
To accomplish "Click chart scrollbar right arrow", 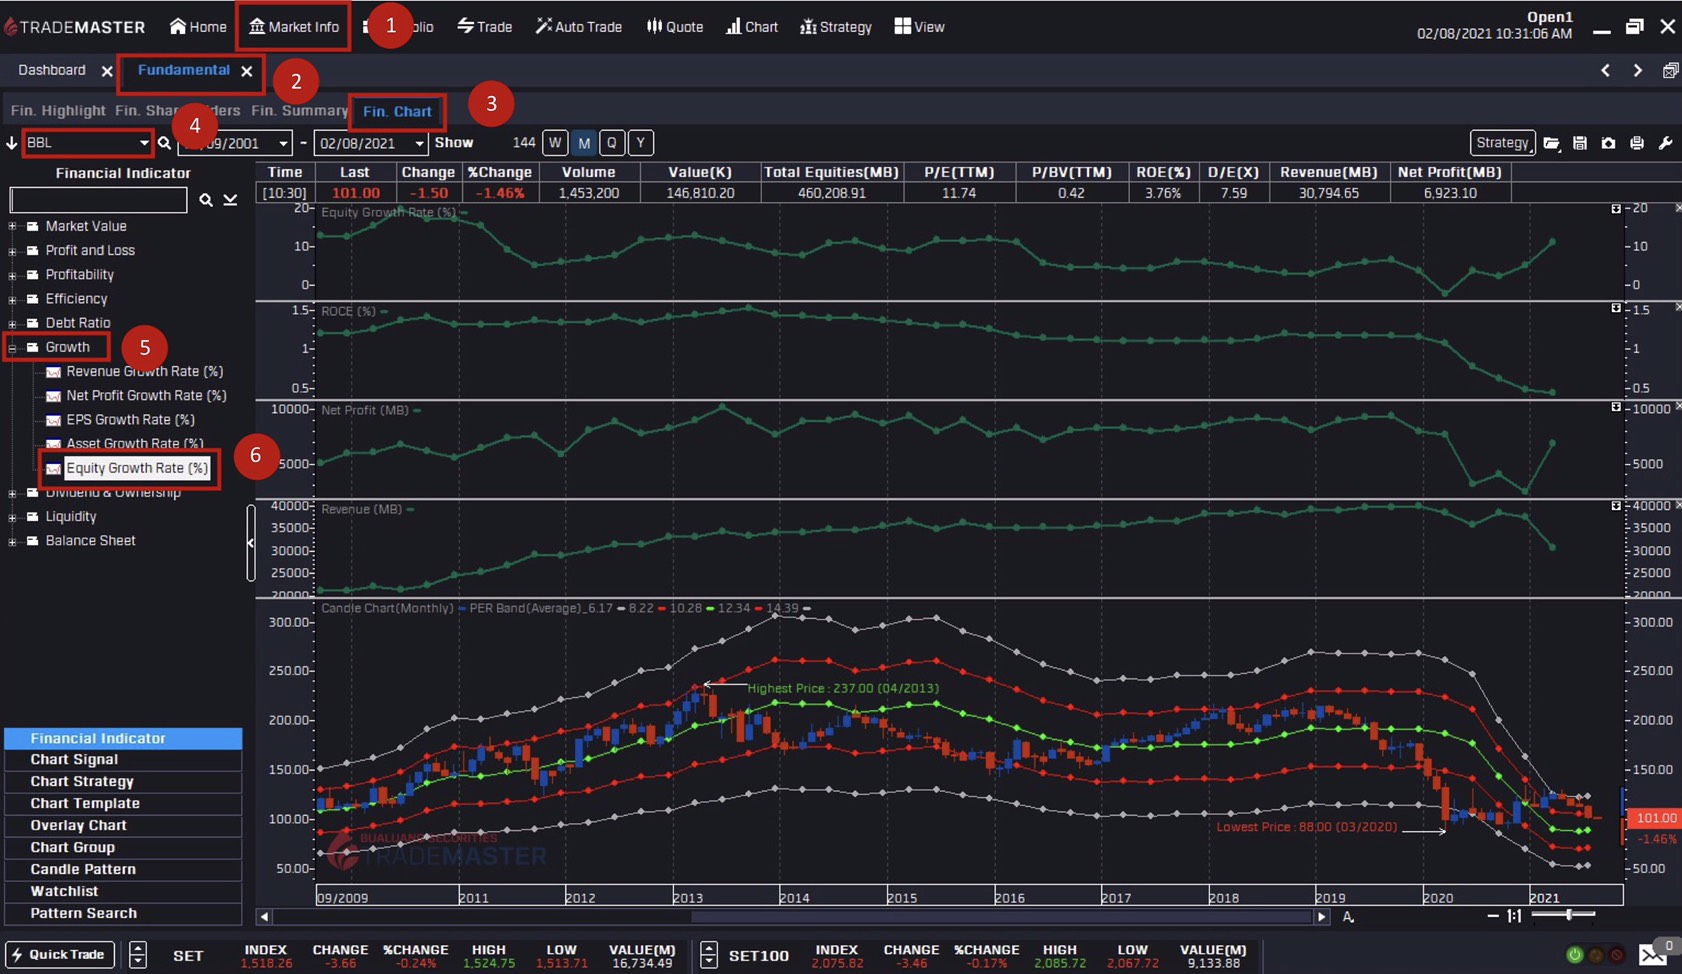I will click(1322, 916).
